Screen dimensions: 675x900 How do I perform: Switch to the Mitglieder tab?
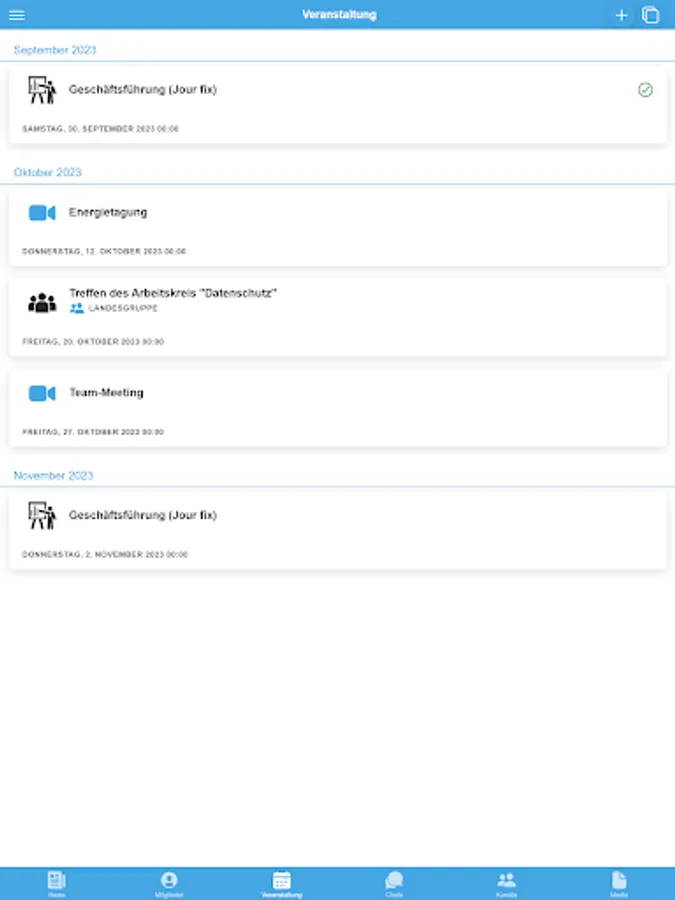(169, 884)
